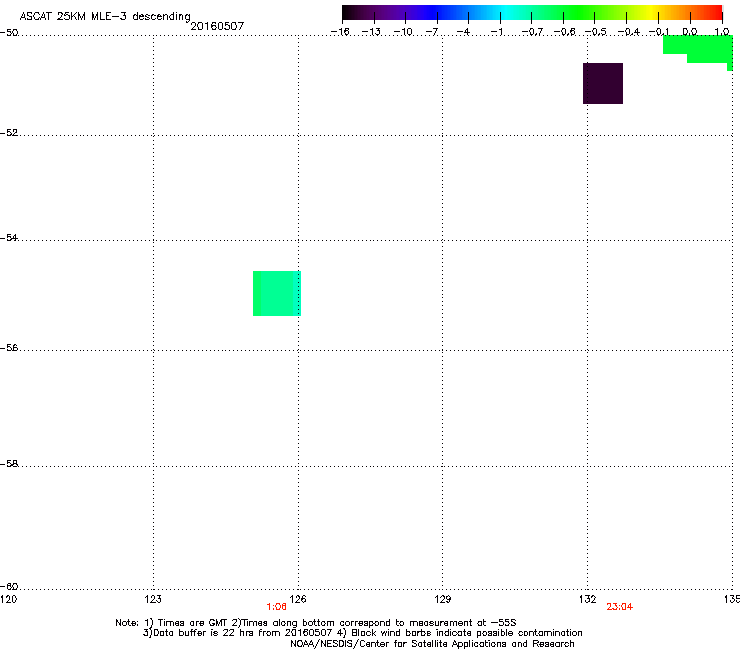This screenshot has height=650, width=740.
Task: Click the green data square near 126
Action: [277, 293]
